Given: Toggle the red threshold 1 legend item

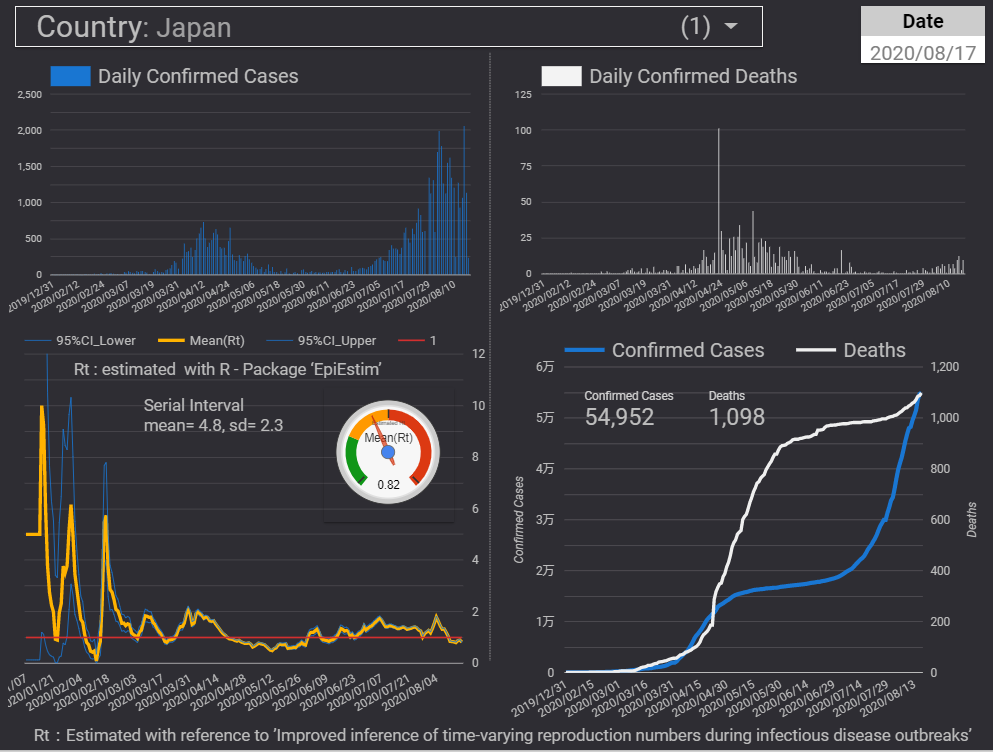Looking at the screenshot, I should [x=420, y=341].
